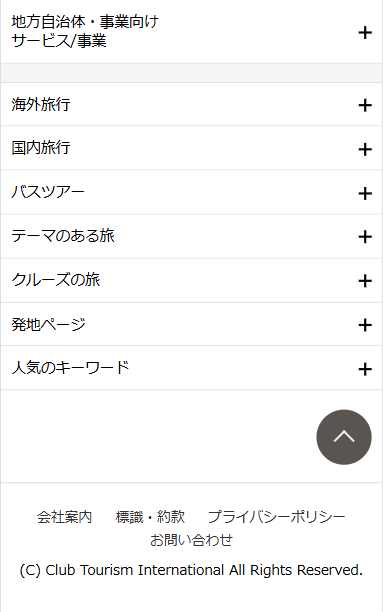383x612 pixels.
Task: Click plus icon next to 海外旅行
Action: coord(365,105)
